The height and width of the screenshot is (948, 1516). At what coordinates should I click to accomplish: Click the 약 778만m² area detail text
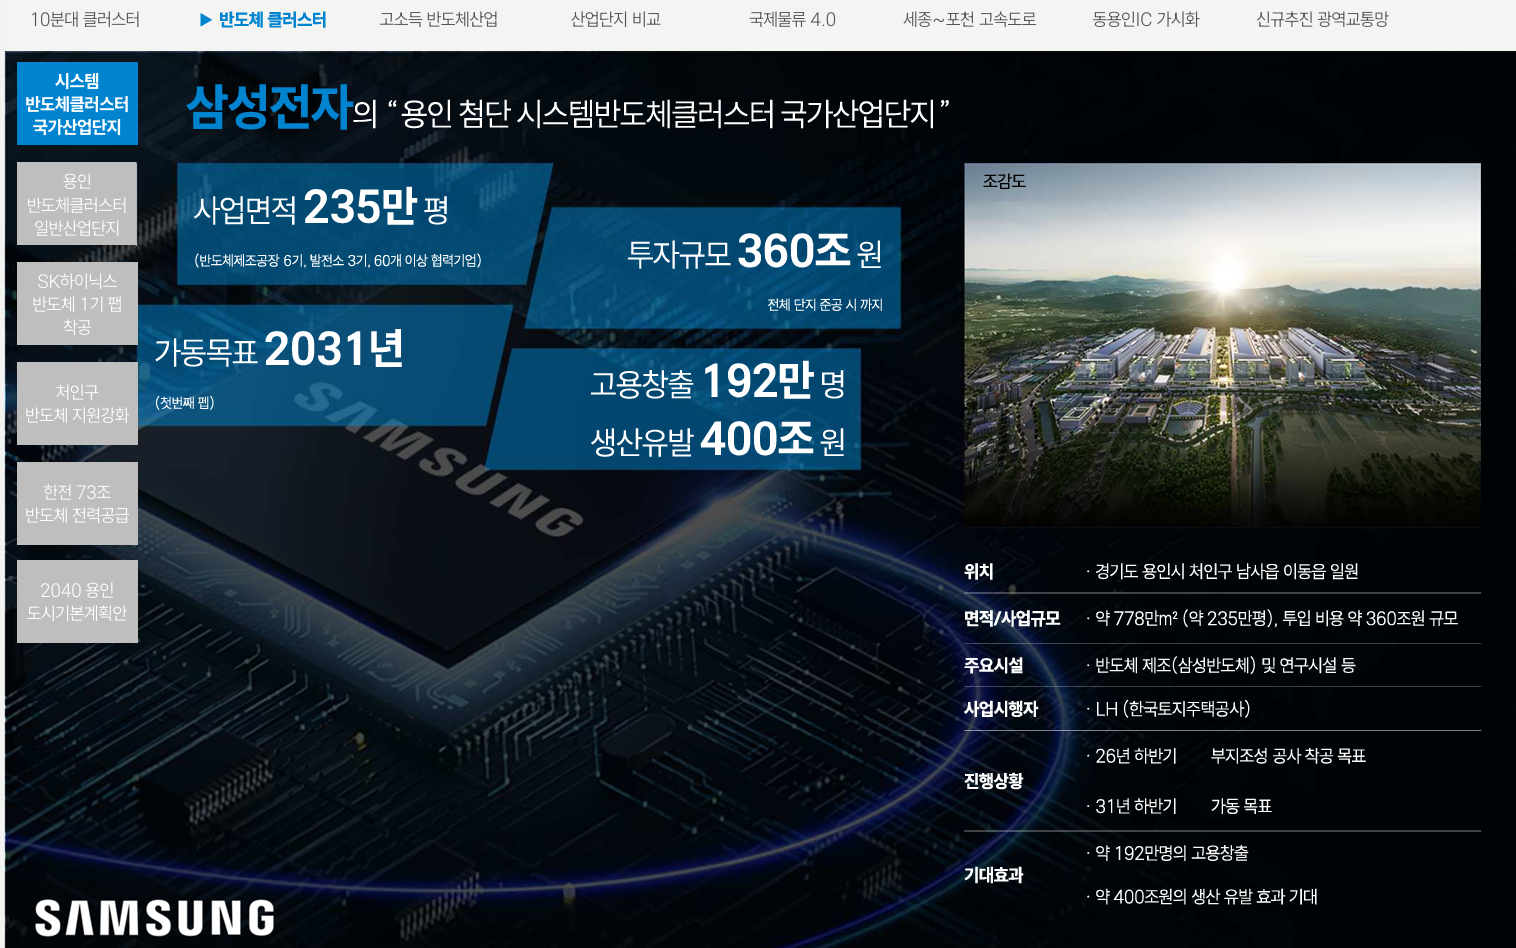[1276, 618]
